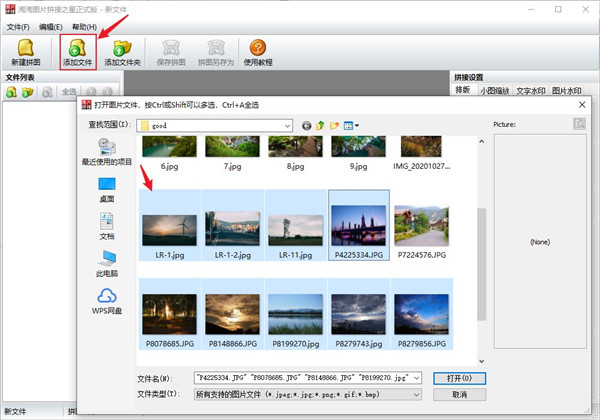Select 此电脑 in the places sidebar
Image resolution: width=600 pixels, height=420 pixels.
click(x=107, y=264)
